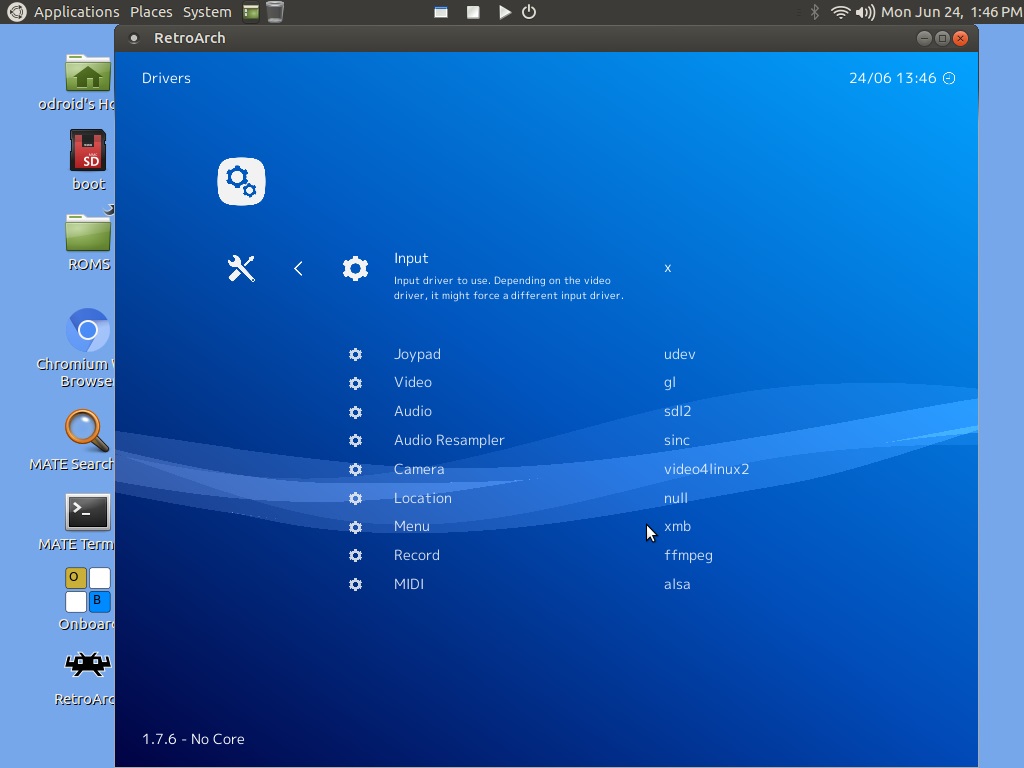
Task: Open the MATE Terminal desktop icon
Action: tap(88, 512)
